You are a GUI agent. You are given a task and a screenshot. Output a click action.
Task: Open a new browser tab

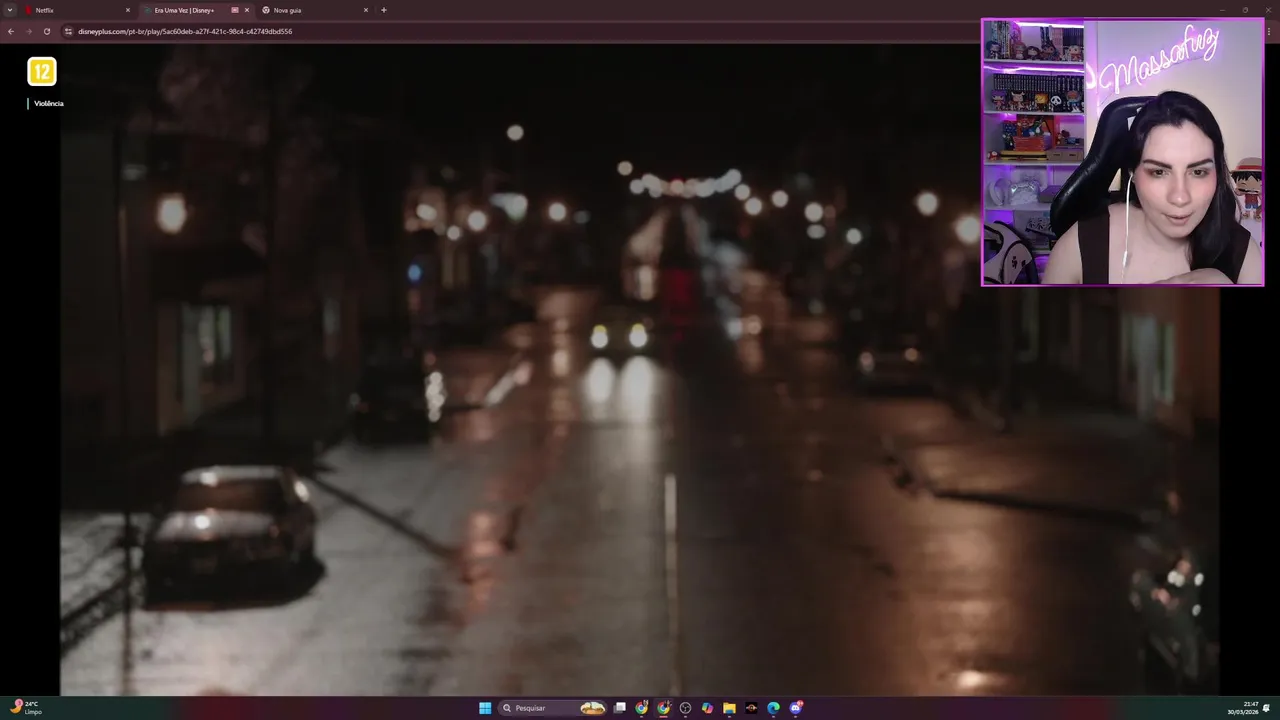point(384,10)
